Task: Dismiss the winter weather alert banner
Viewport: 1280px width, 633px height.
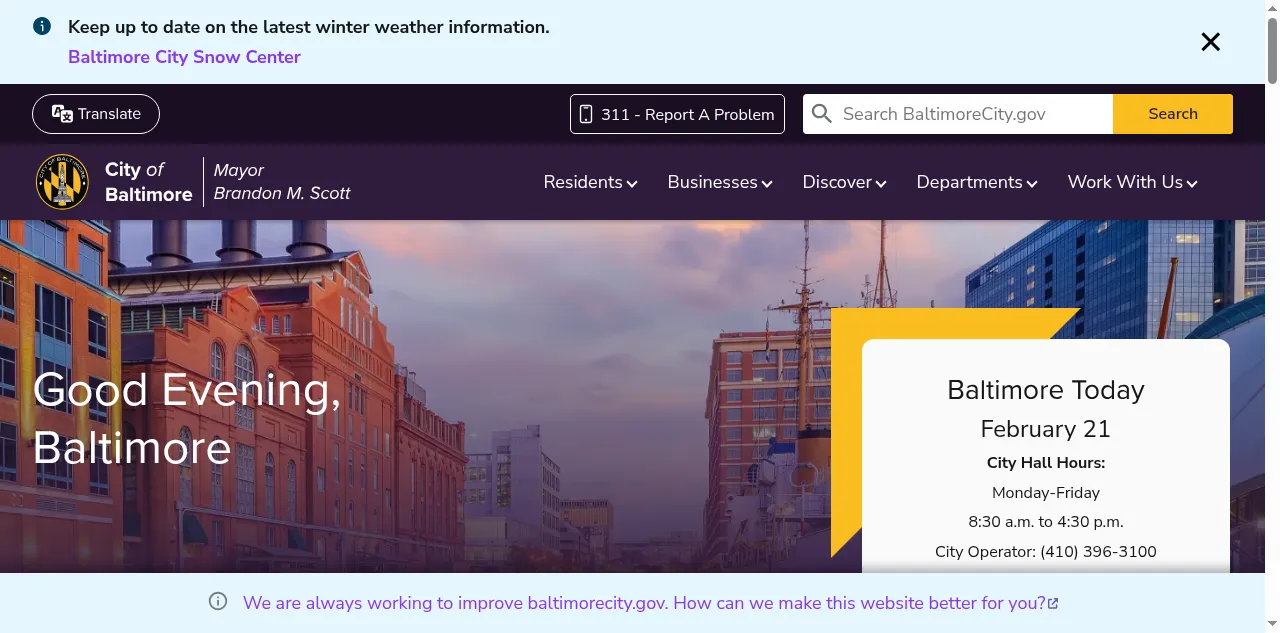Action: 1210,42
